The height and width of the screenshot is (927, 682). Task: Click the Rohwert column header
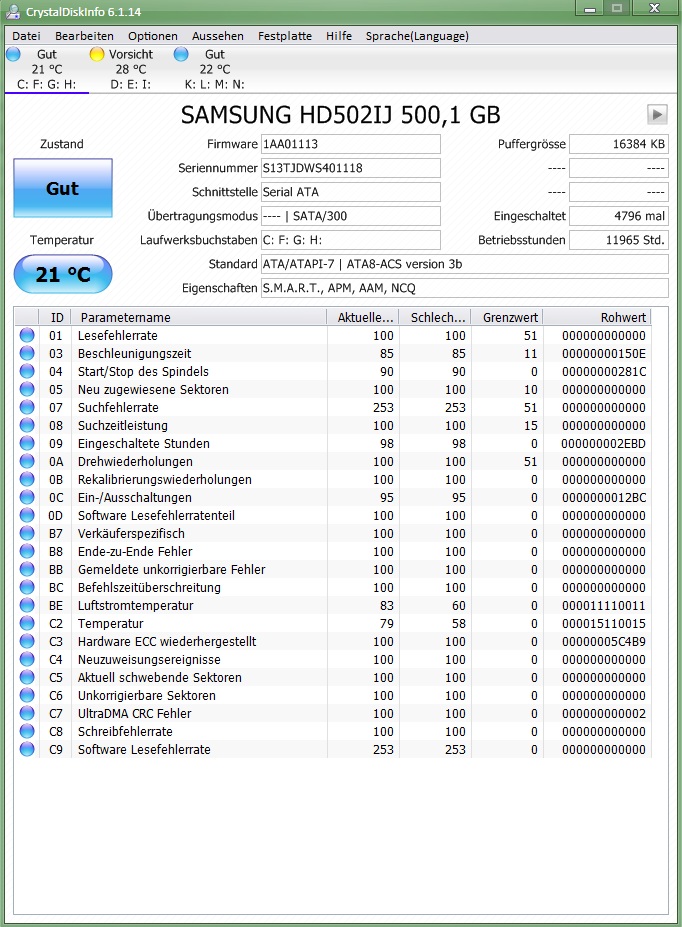pos(597,317)
